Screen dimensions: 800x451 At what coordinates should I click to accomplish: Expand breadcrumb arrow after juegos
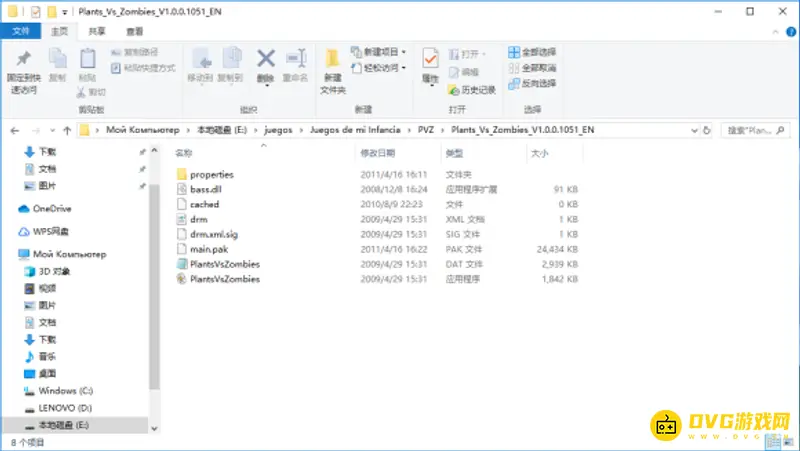click(301, 131)
